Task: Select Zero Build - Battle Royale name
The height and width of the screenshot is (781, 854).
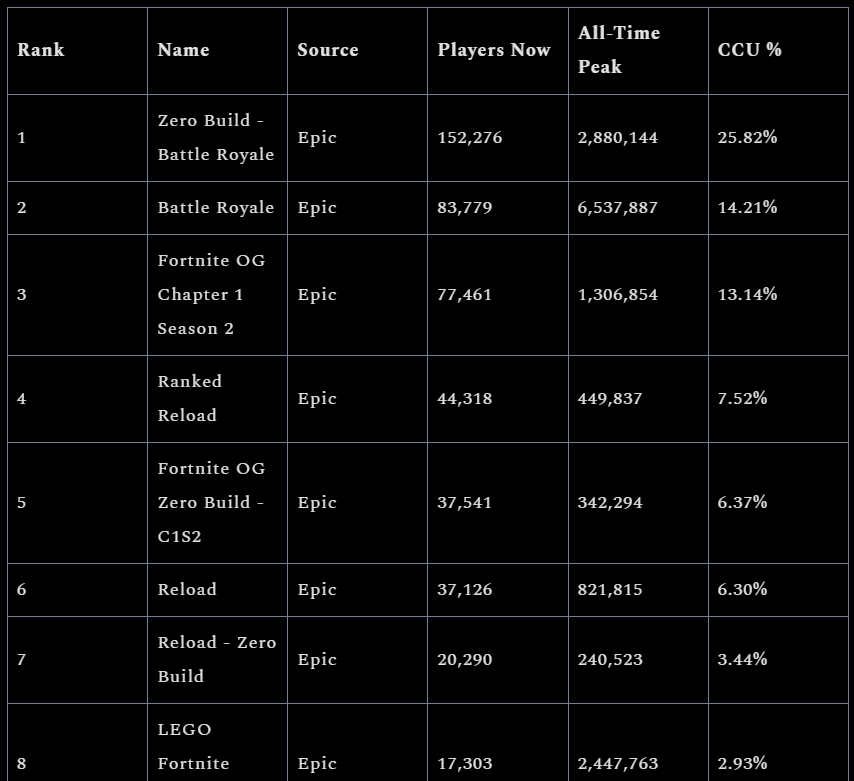Action: 216,137
